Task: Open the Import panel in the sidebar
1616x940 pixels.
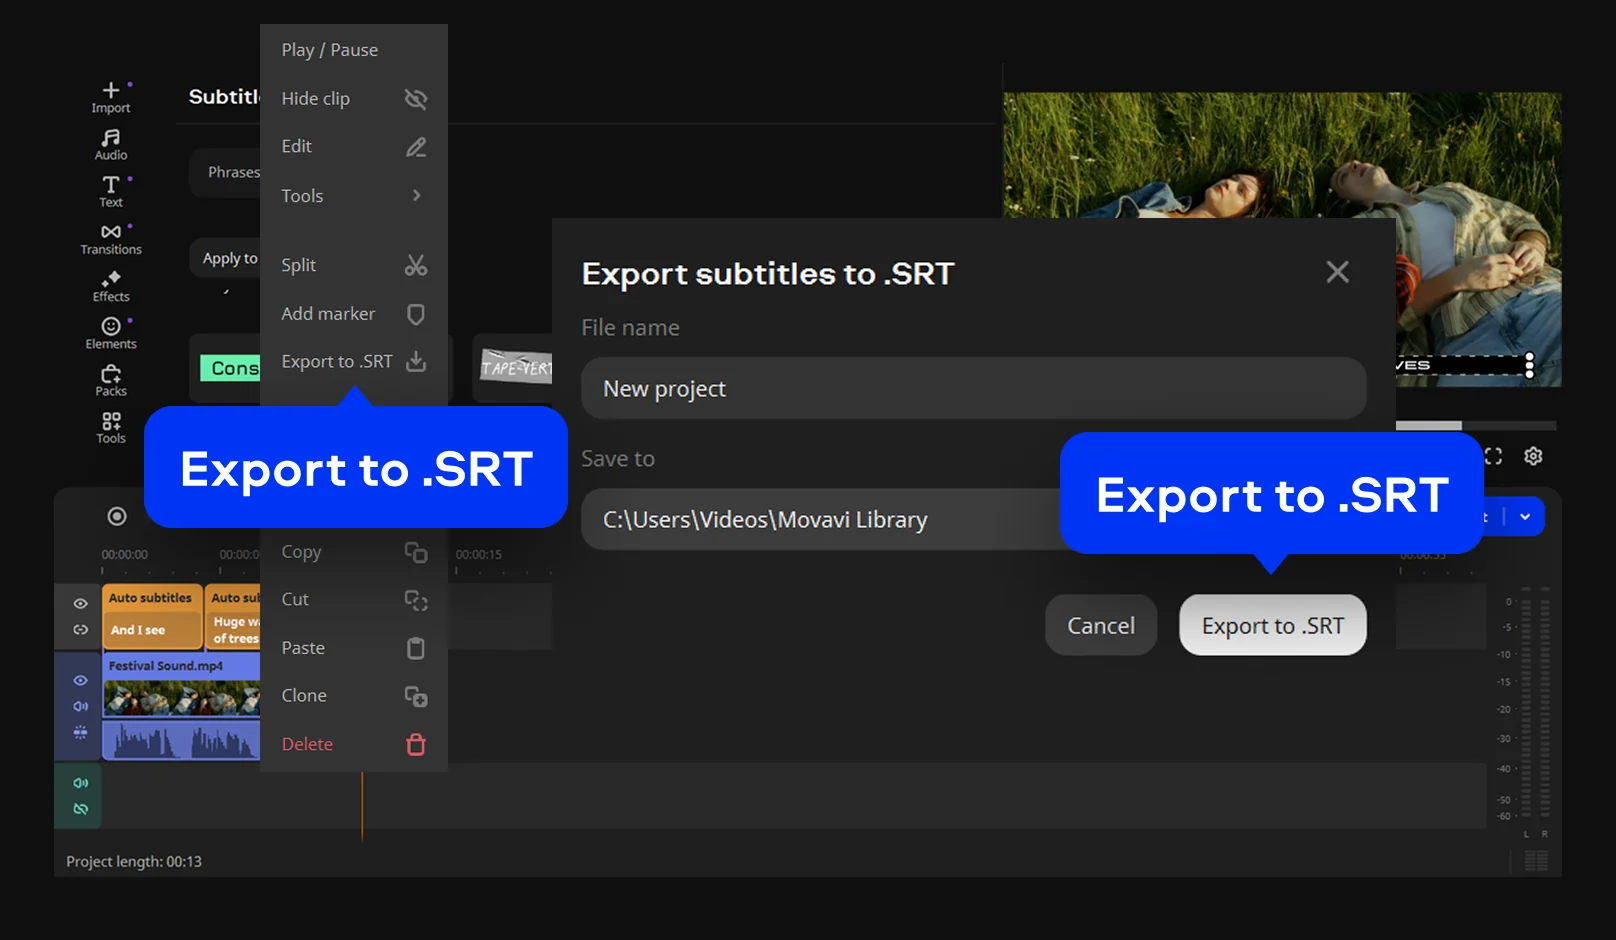Action: pyautogui.click(x=111, y=97)
